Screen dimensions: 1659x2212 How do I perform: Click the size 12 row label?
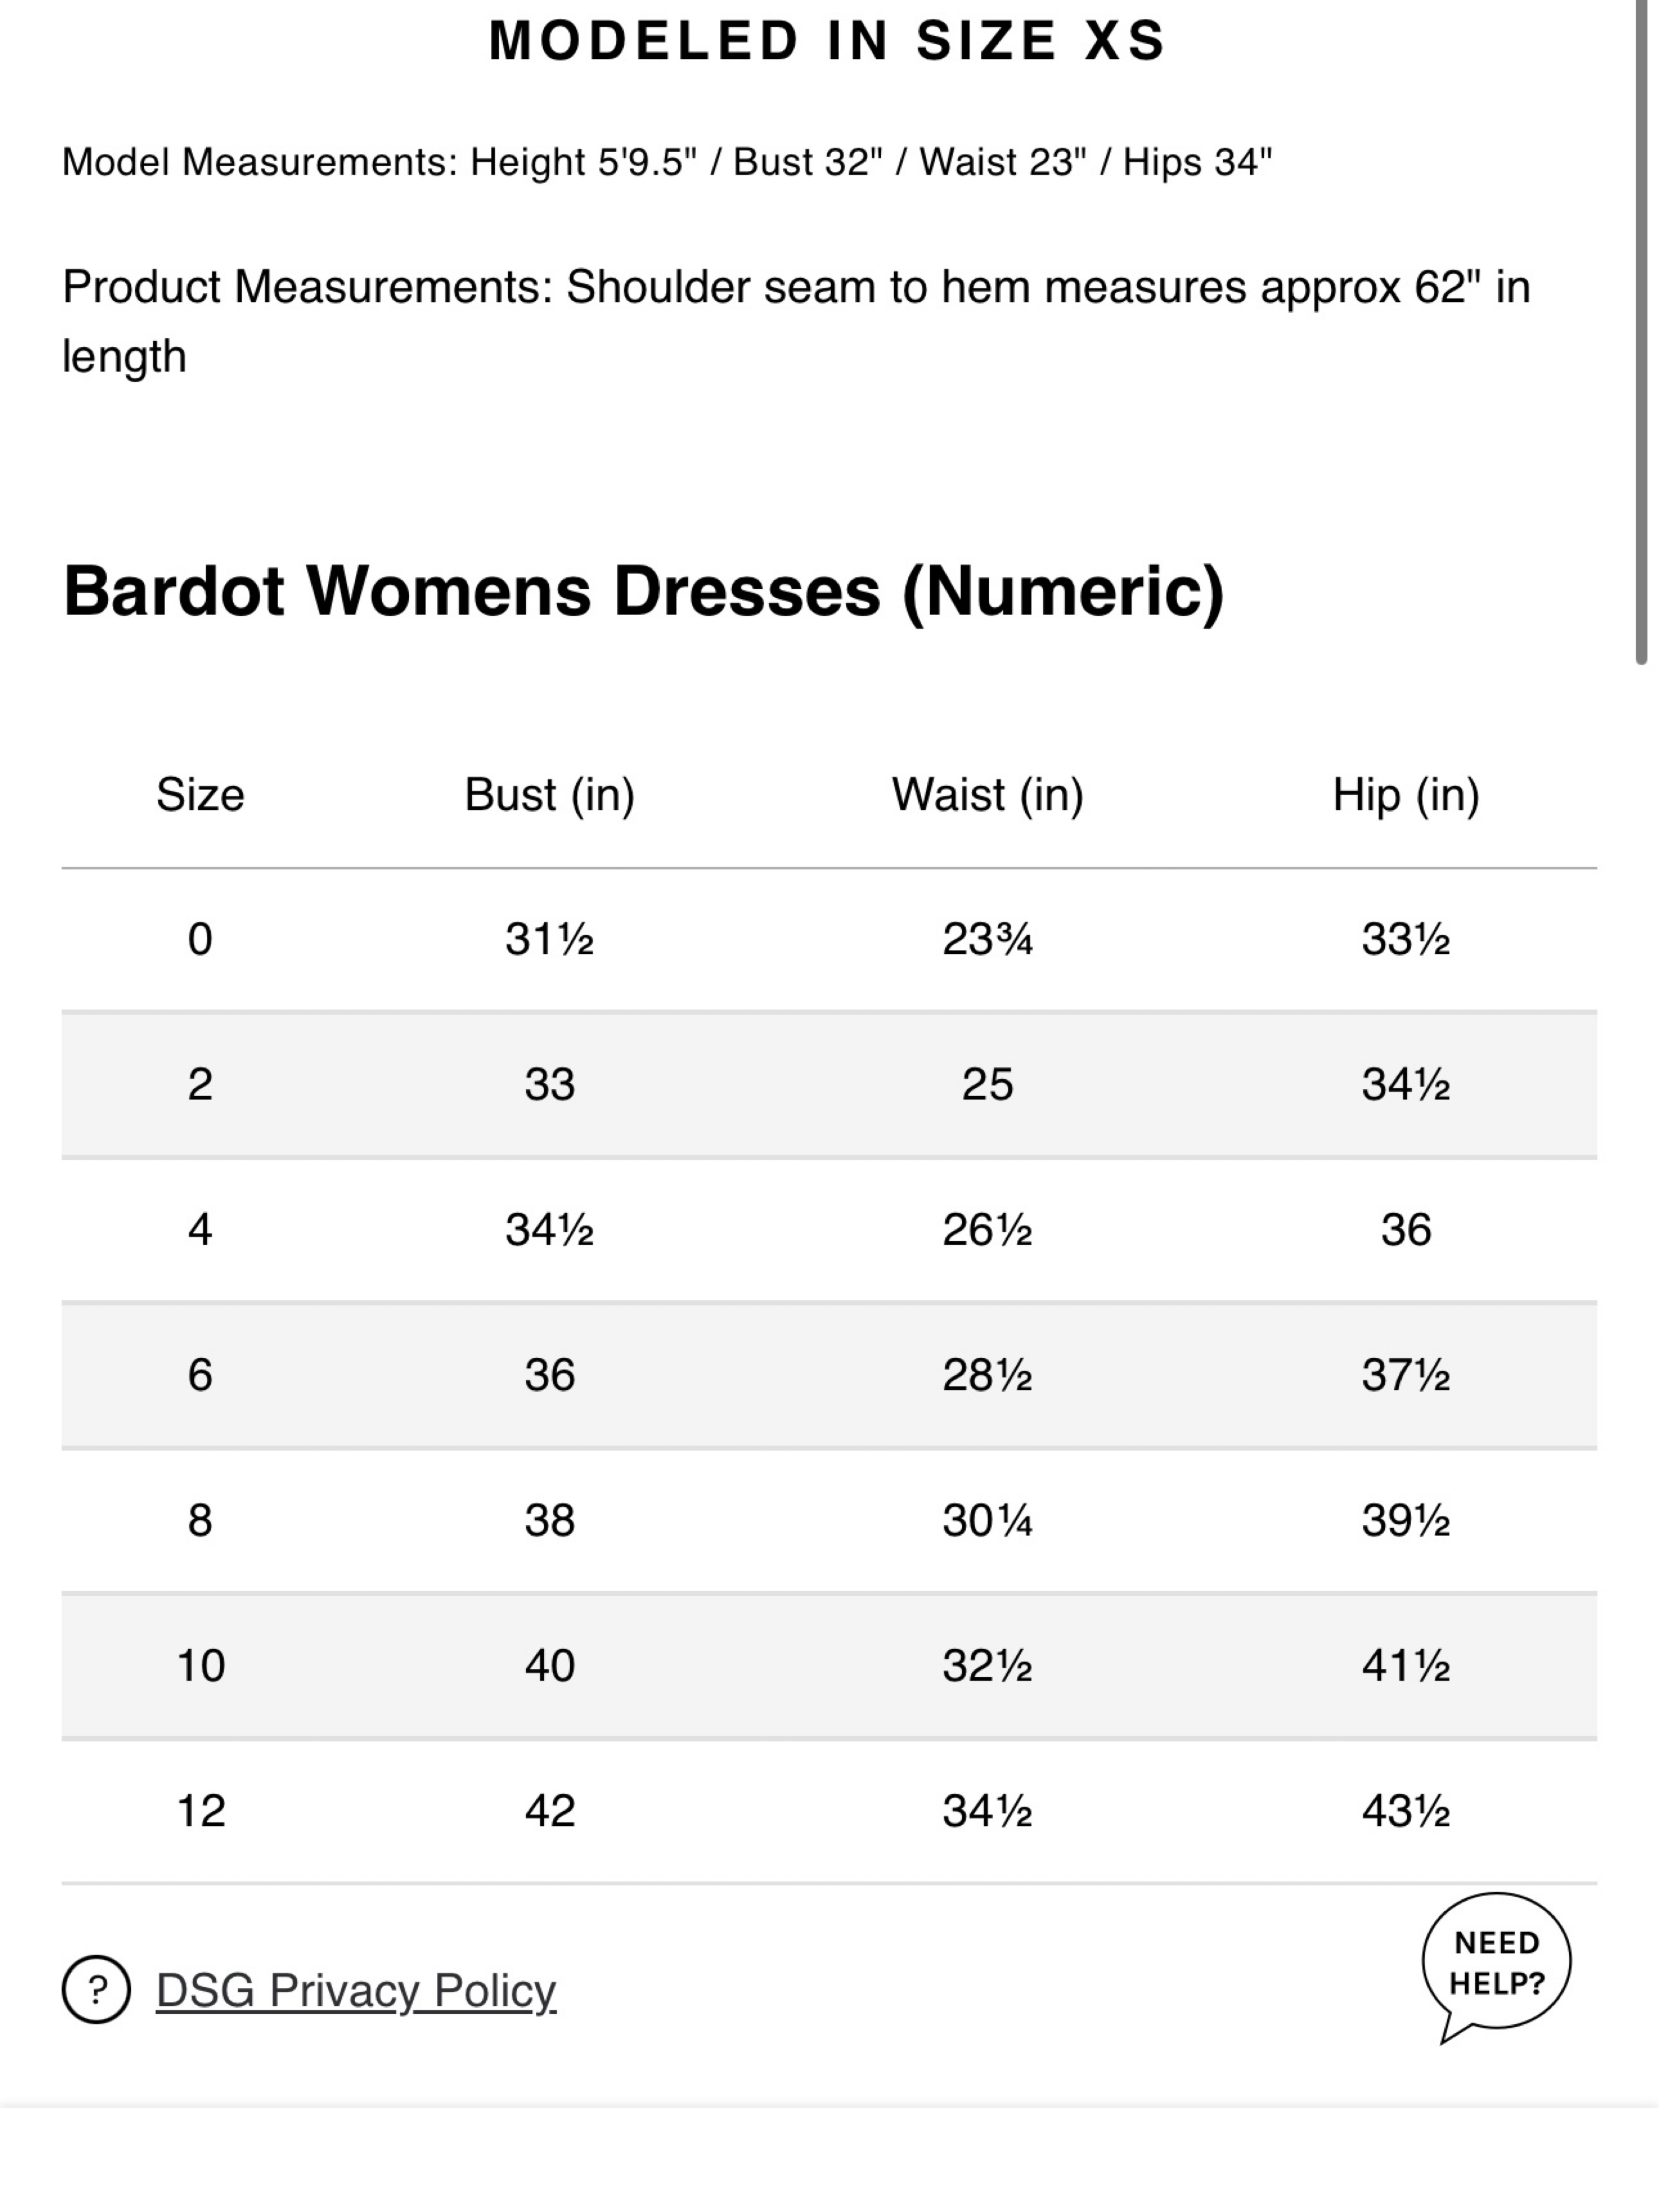[201, 1810]
